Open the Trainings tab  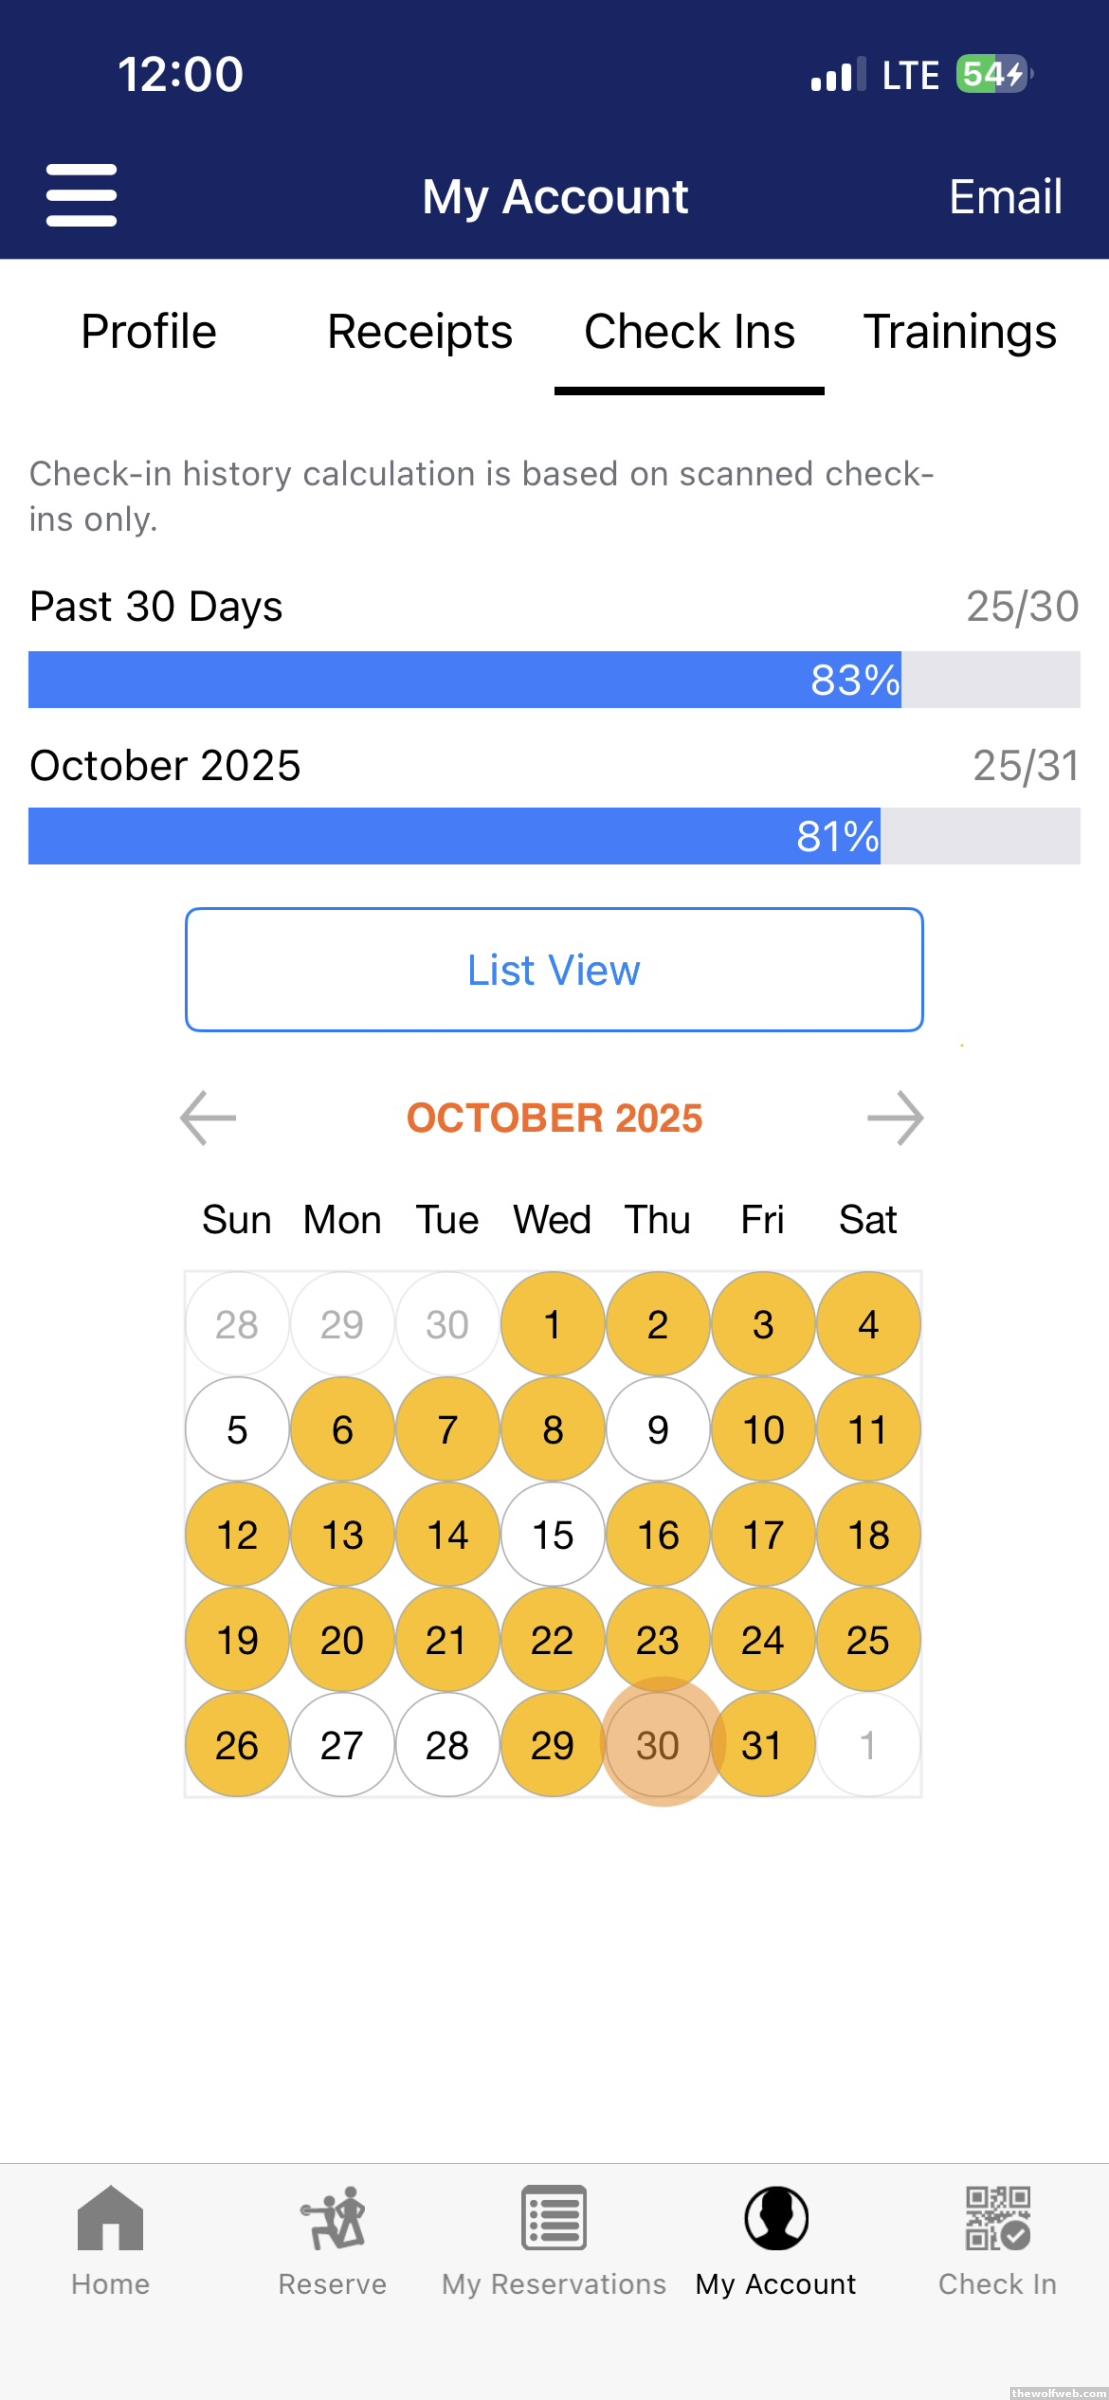pyautogui.click(x=959, y=332)
